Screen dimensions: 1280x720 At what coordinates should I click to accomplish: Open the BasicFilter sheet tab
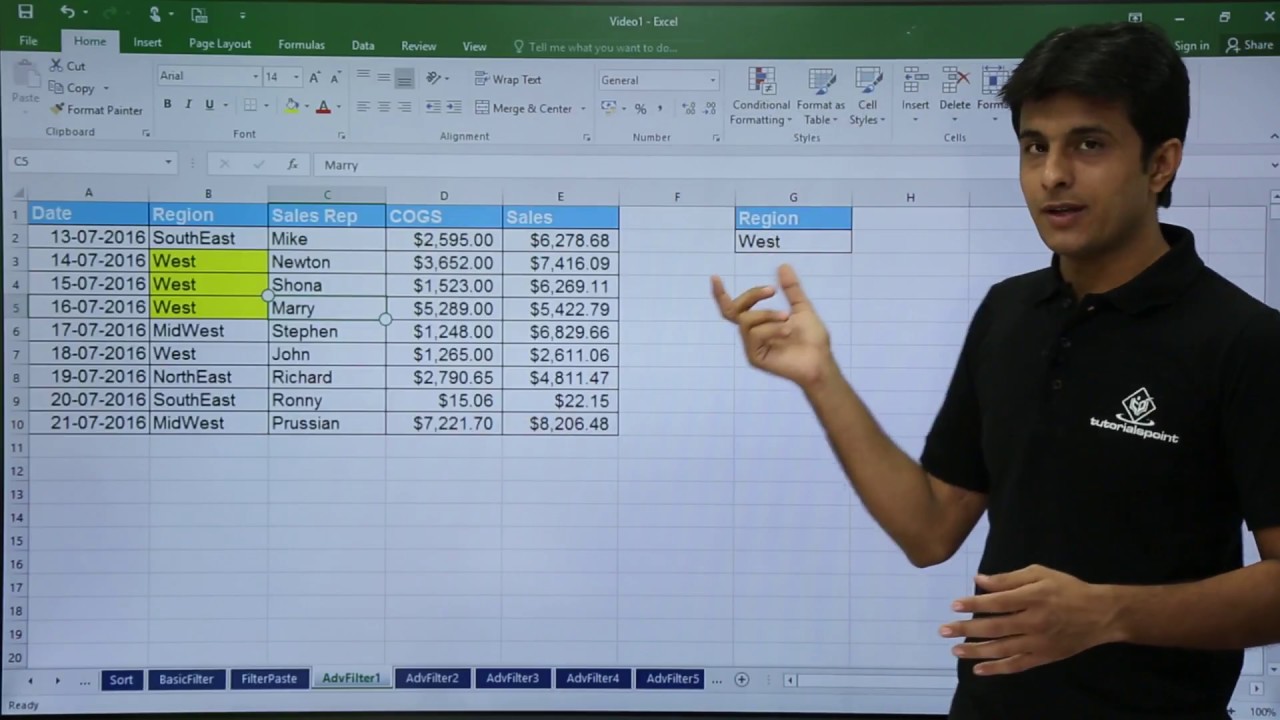[186, 679]
